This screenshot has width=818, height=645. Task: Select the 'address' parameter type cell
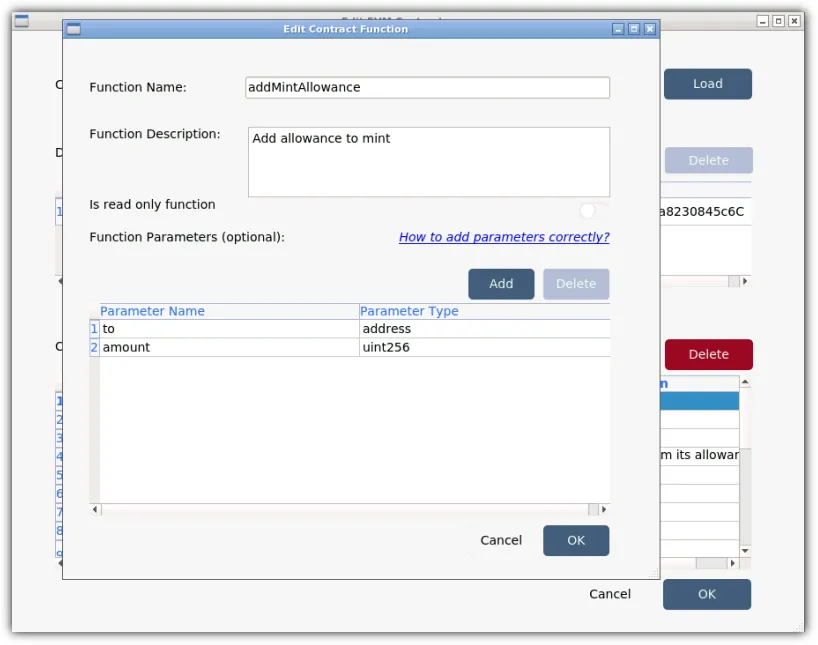(x=485, y=329)
